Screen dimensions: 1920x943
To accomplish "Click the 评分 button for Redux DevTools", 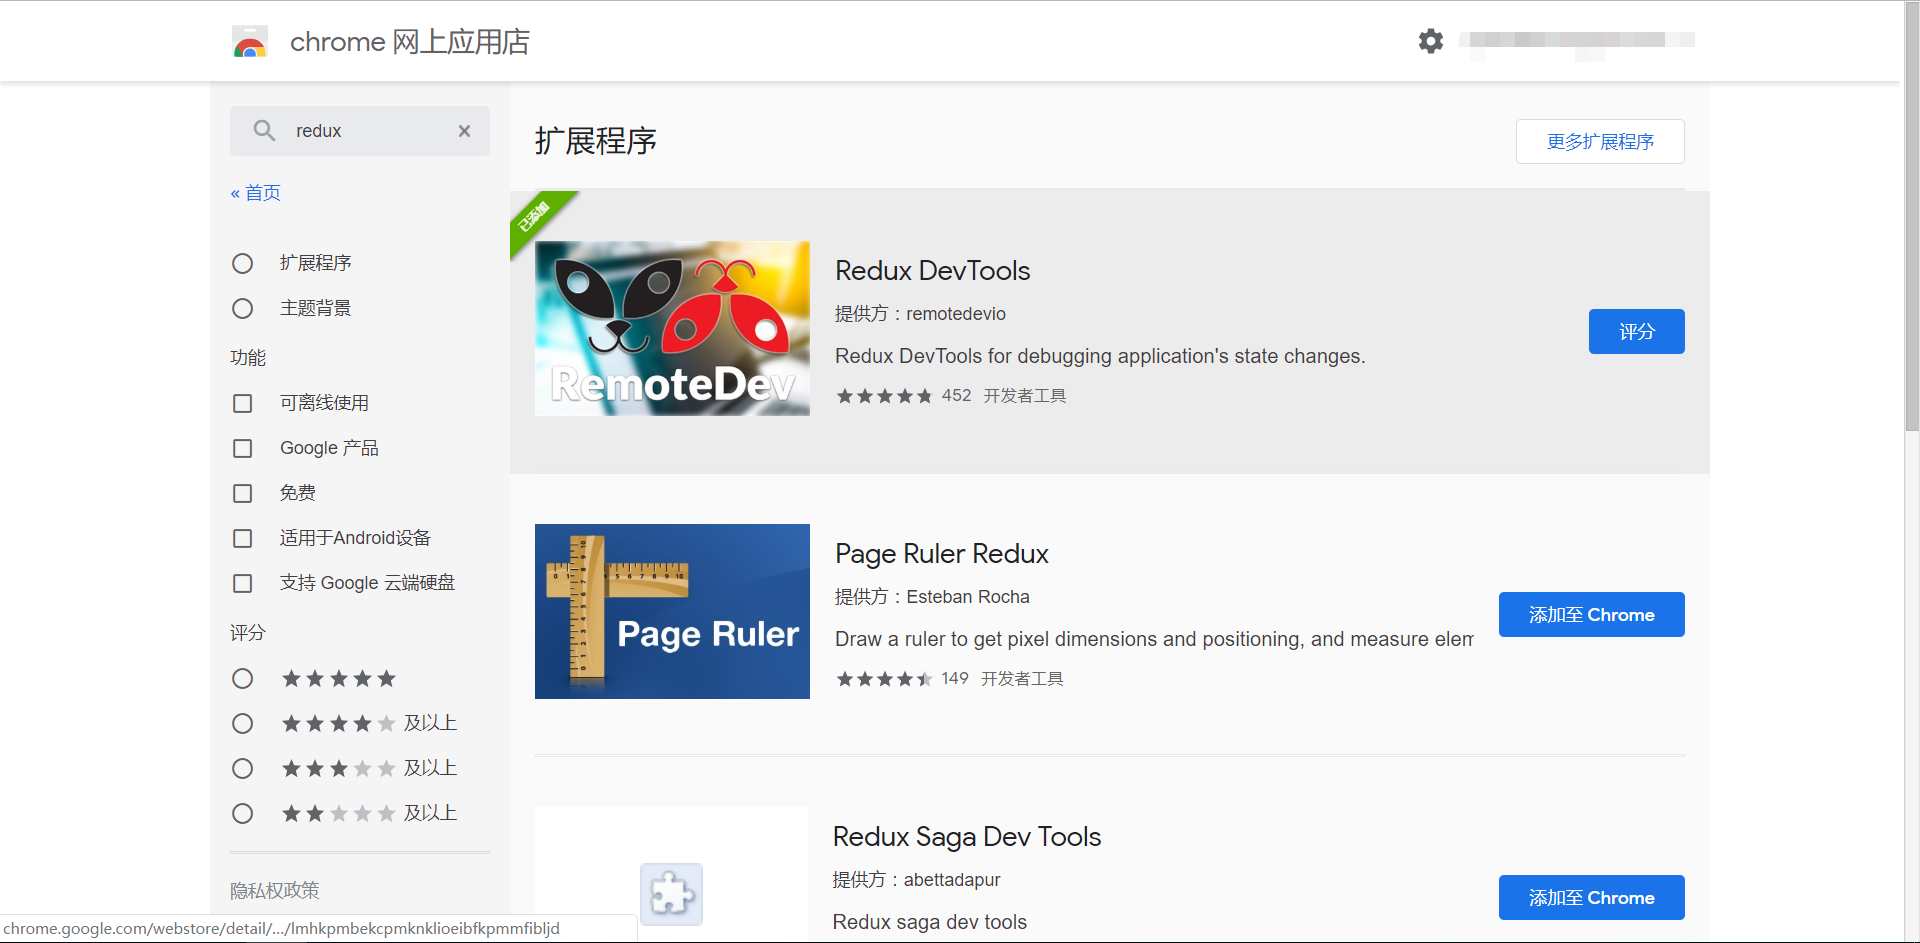I will pos(1636,332).
